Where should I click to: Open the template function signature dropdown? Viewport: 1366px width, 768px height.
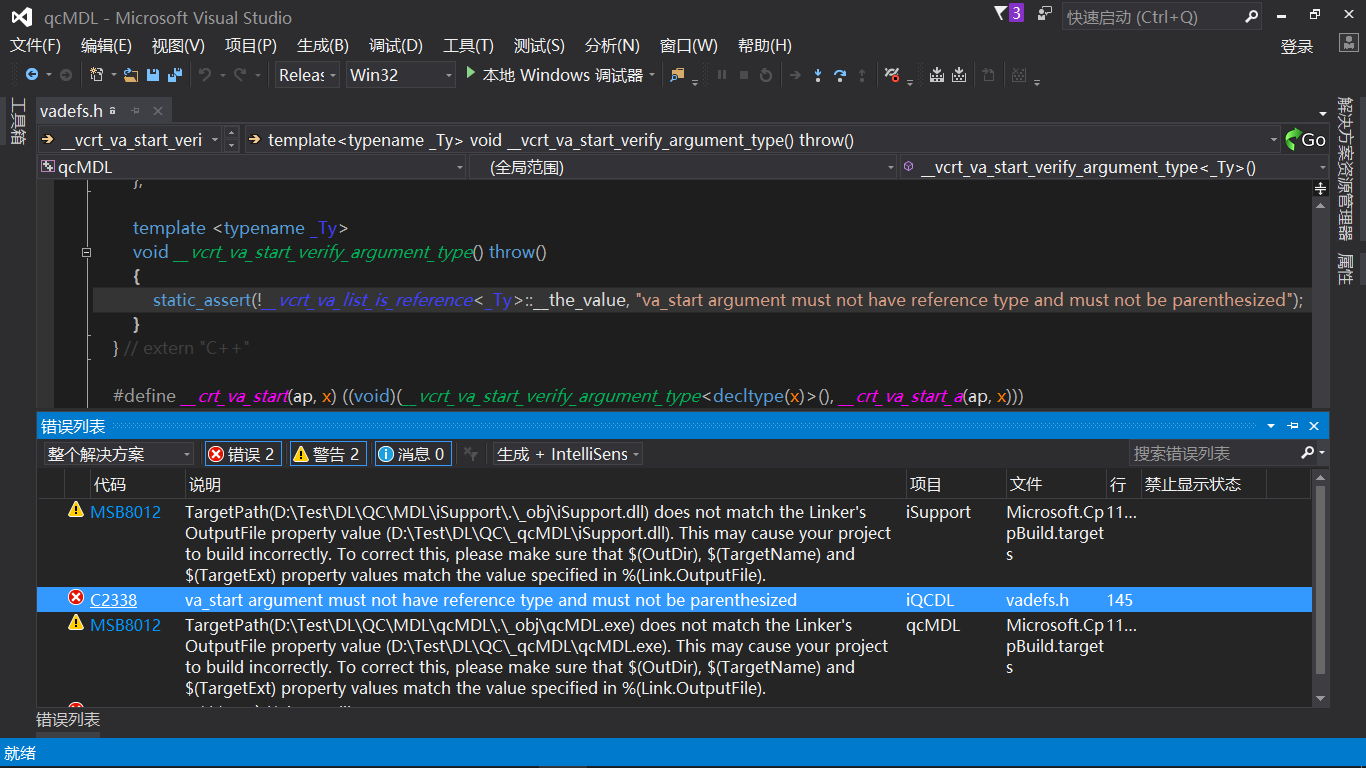coord(763,140)
